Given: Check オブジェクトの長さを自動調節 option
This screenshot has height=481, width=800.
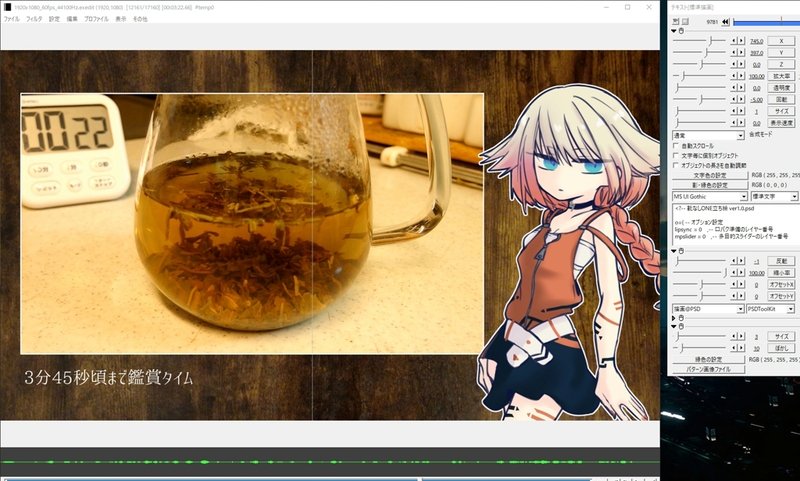Looking at the screenshot, I should pos(676,165).
